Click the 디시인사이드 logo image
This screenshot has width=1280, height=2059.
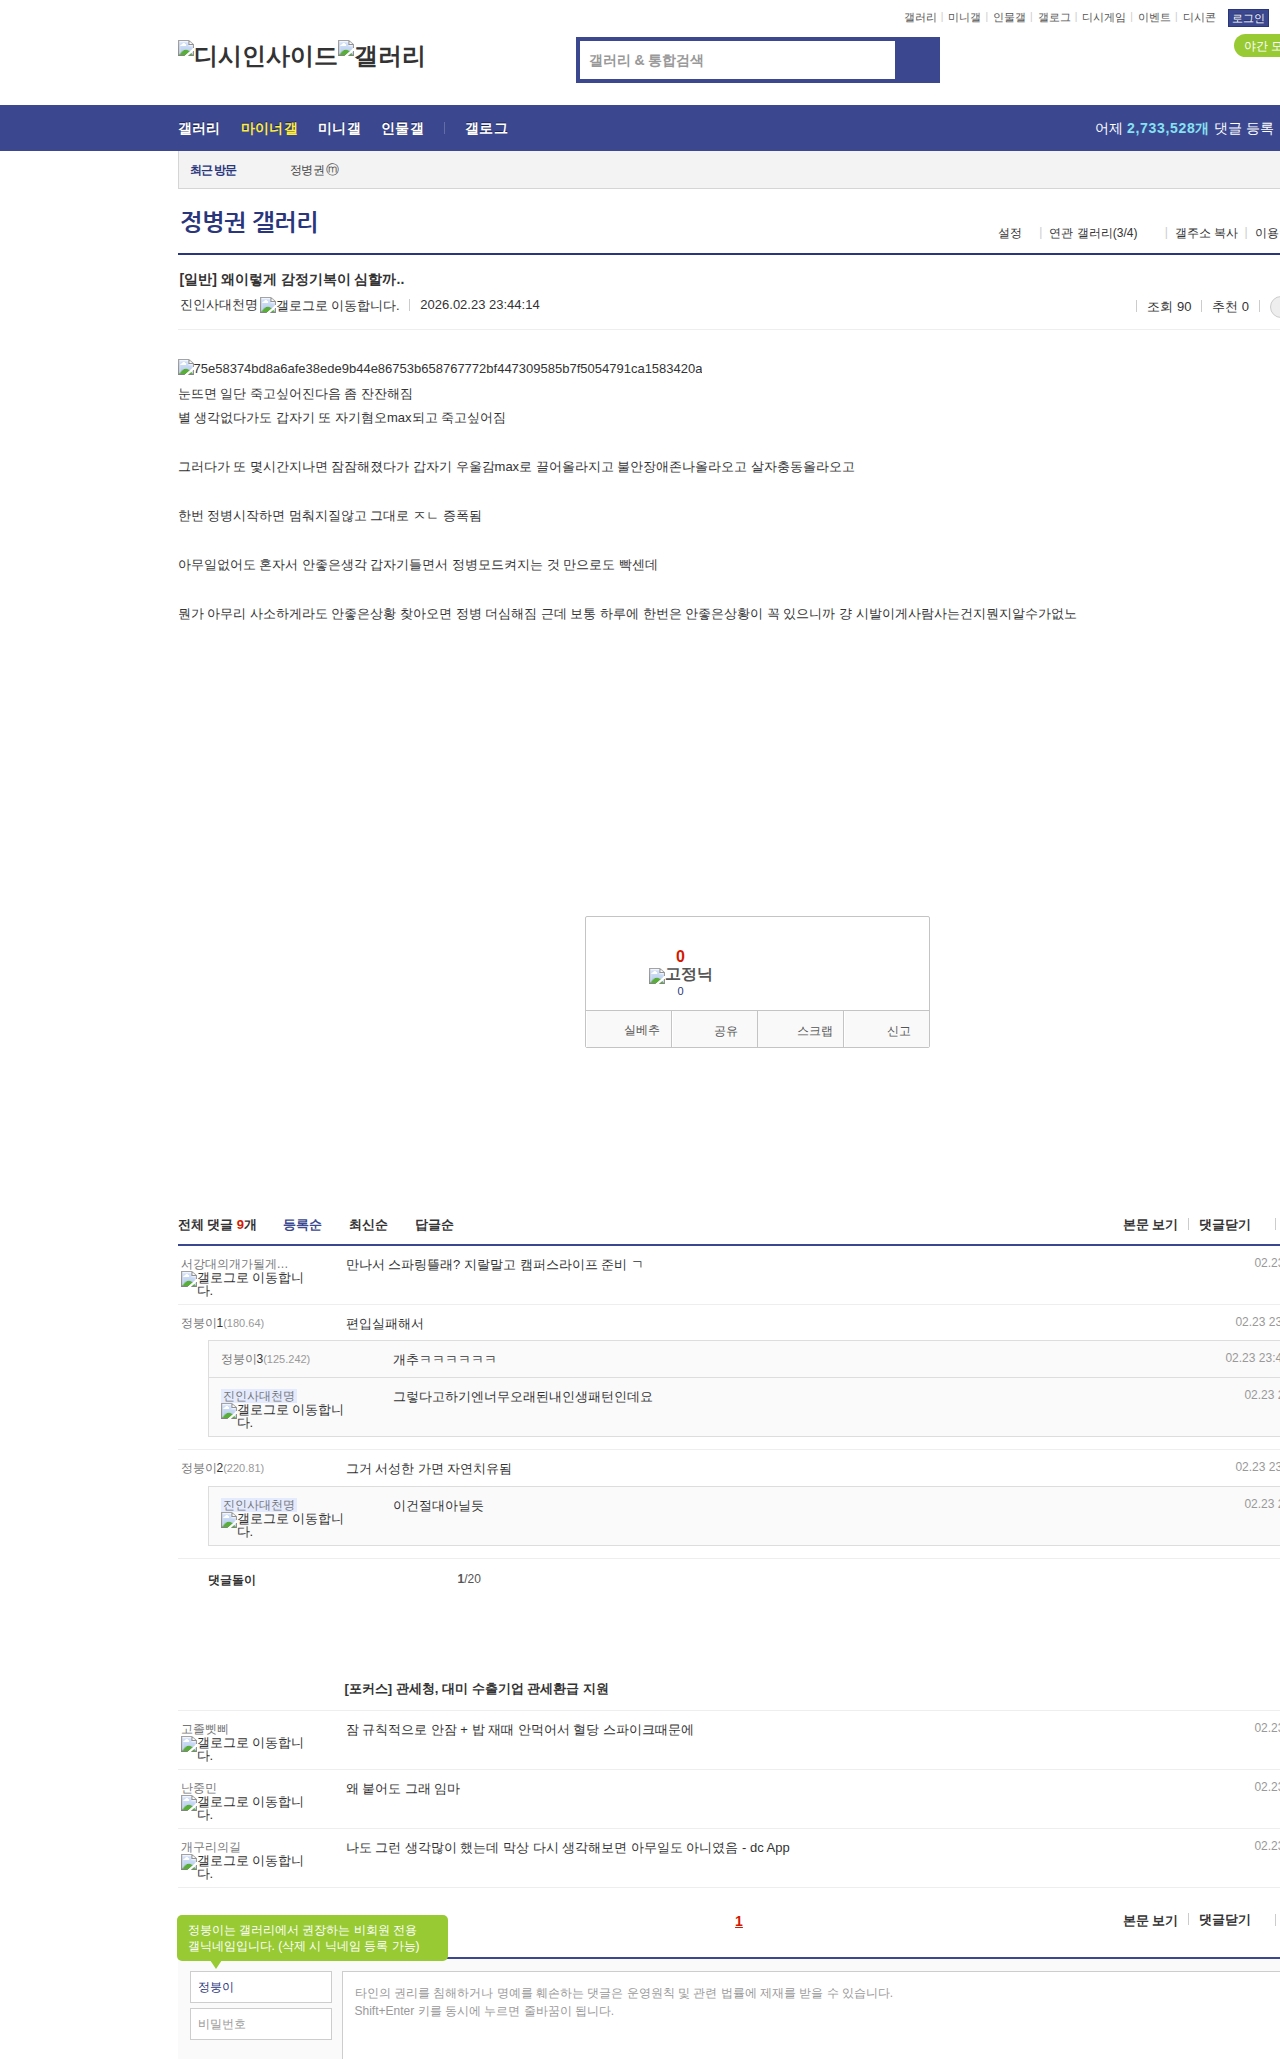tap(257, 56)
